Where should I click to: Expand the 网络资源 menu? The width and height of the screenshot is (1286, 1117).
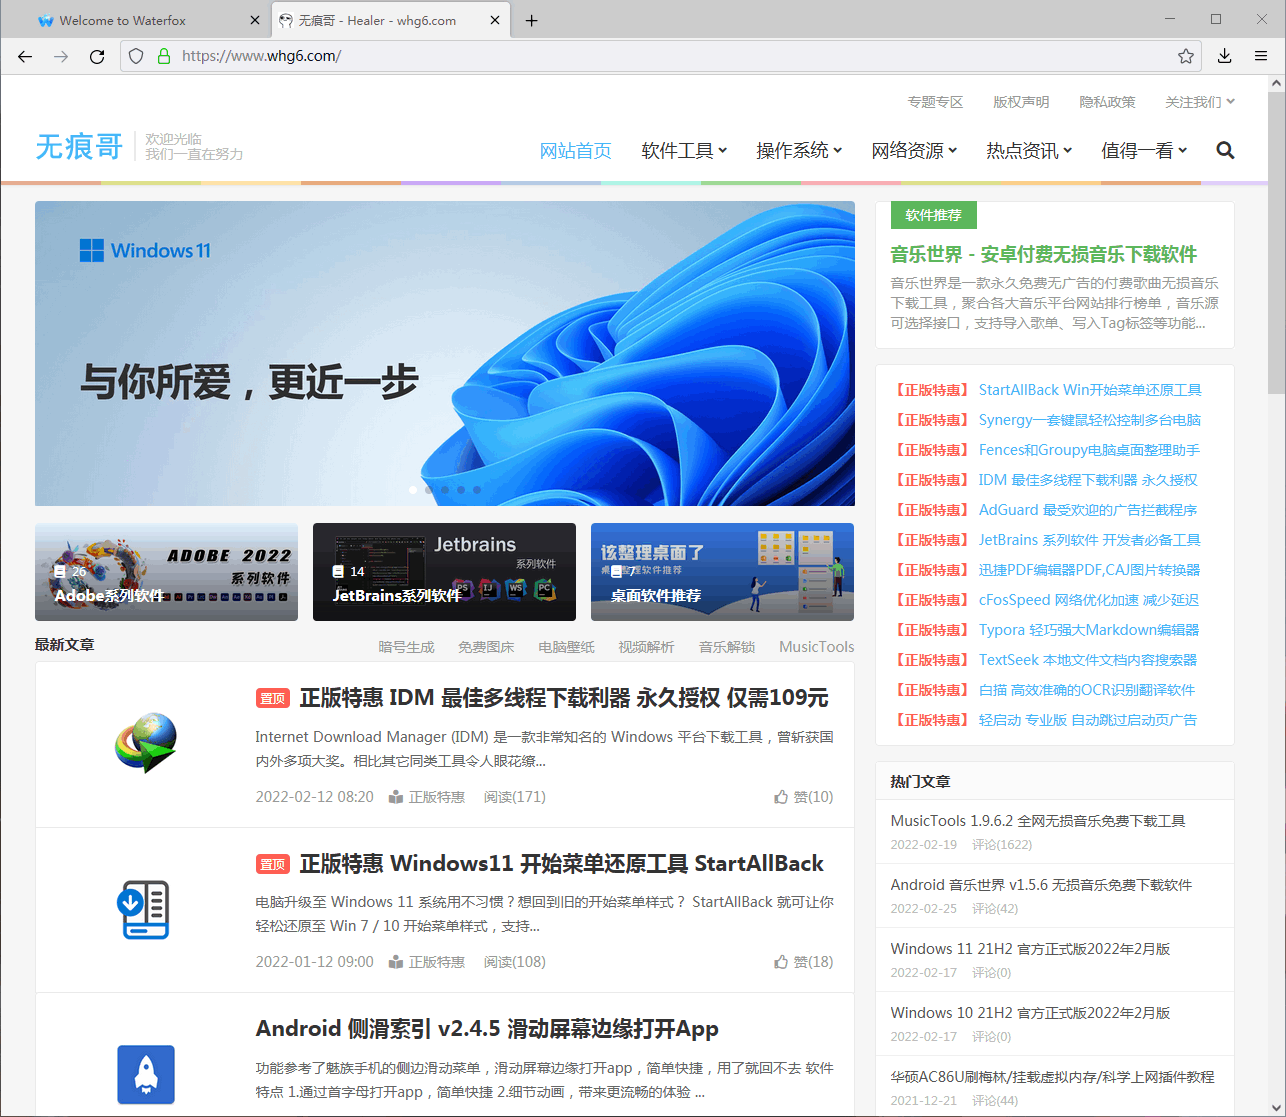(x=914, y=151)
